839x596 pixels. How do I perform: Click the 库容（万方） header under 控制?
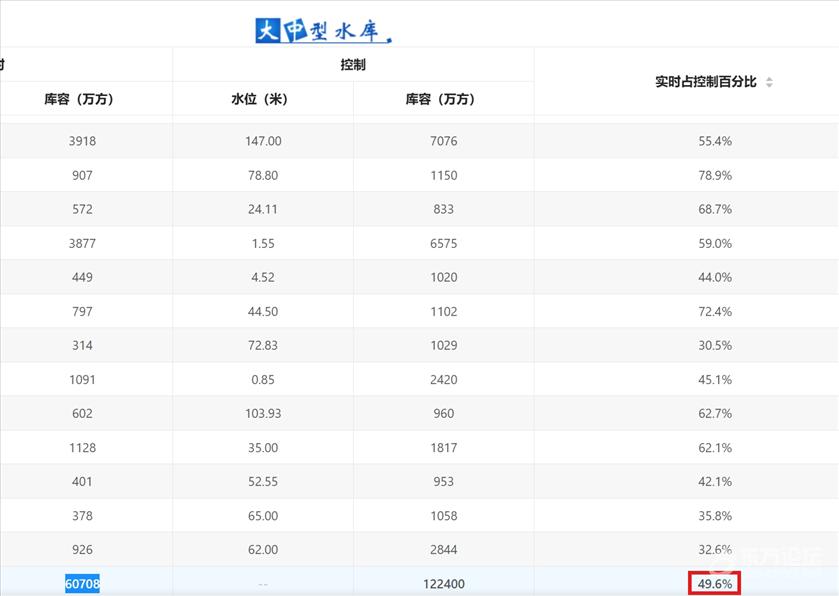tap(443, 99)
